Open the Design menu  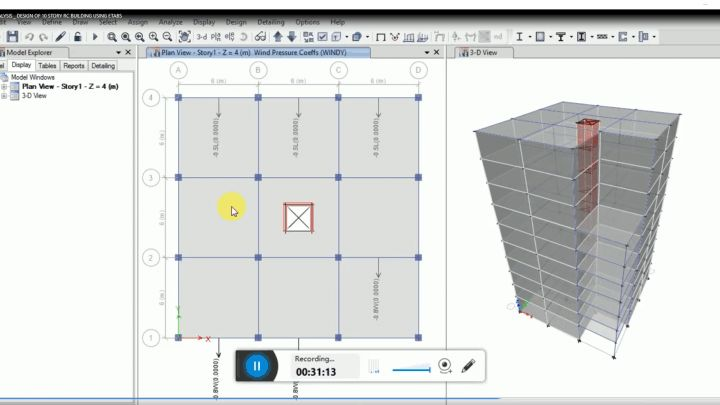click(236, 22)
